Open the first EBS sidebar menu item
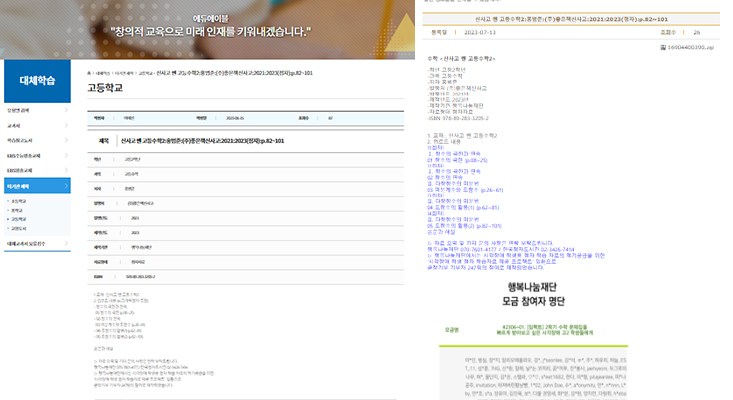The image size is (733, 400). (x=28, y=155)
